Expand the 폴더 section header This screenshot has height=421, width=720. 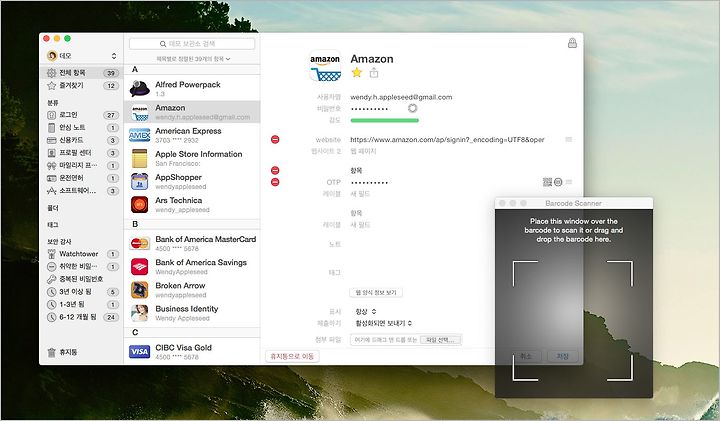tap(53, 208)
